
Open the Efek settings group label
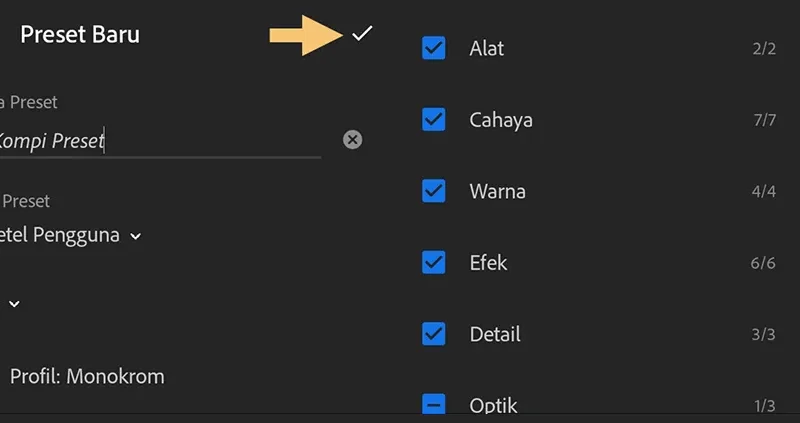488,263
